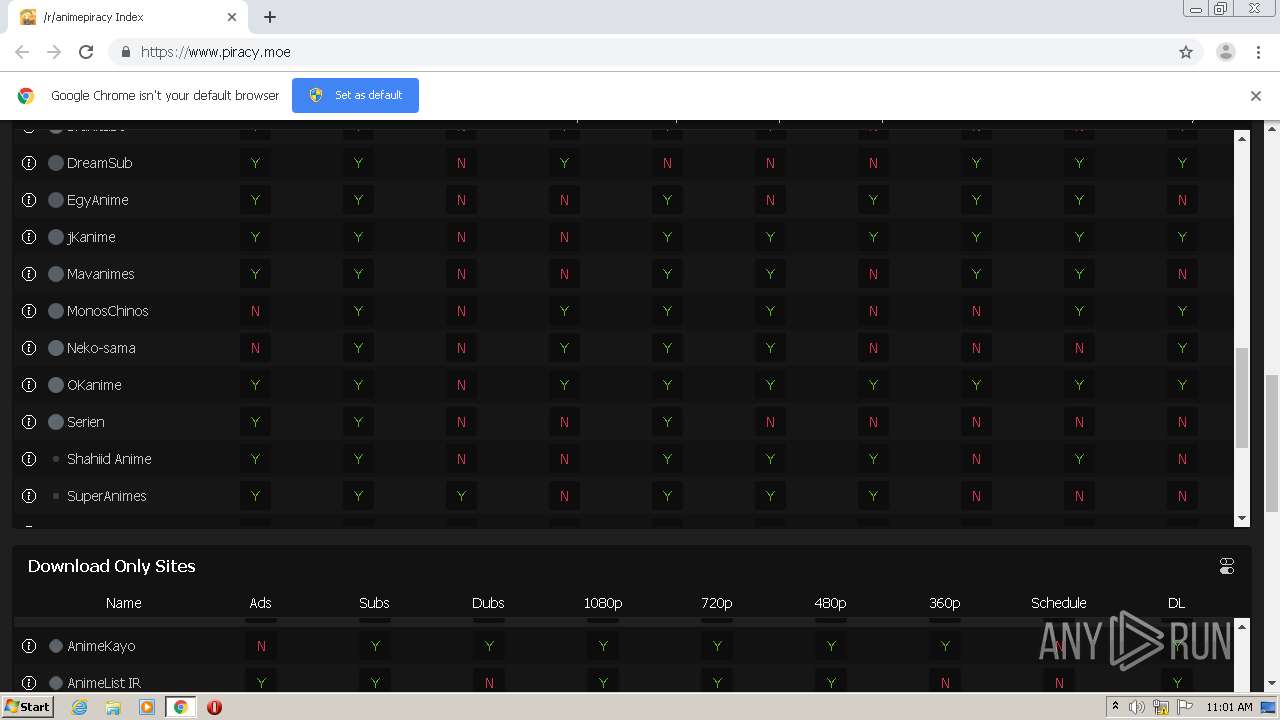The height and width of the screenshot is (720, 1280).
Task: Open the OKanime site link
Action: click(x=94, y=385)
